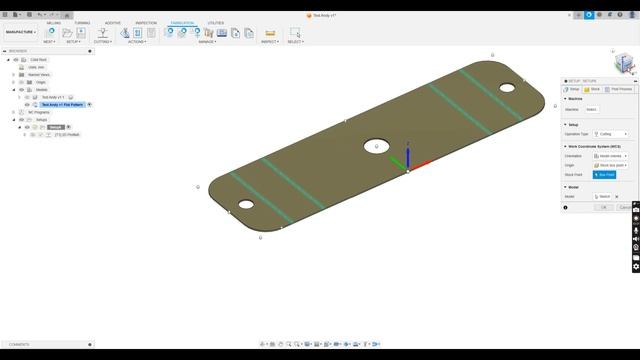This screenshot has height=360, width=640.
Task: Click the measure ruler icon under Inspect
Action: [270, 33]
